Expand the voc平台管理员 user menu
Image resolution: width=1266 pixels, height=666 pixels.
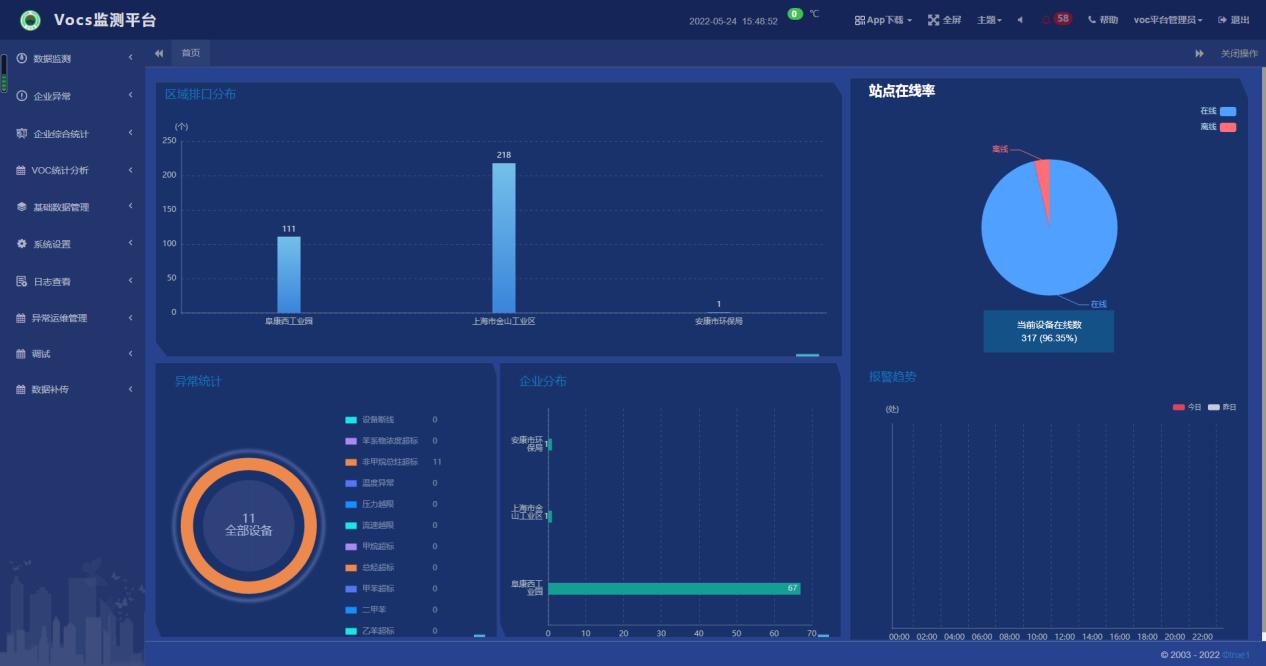(1168, 20)
